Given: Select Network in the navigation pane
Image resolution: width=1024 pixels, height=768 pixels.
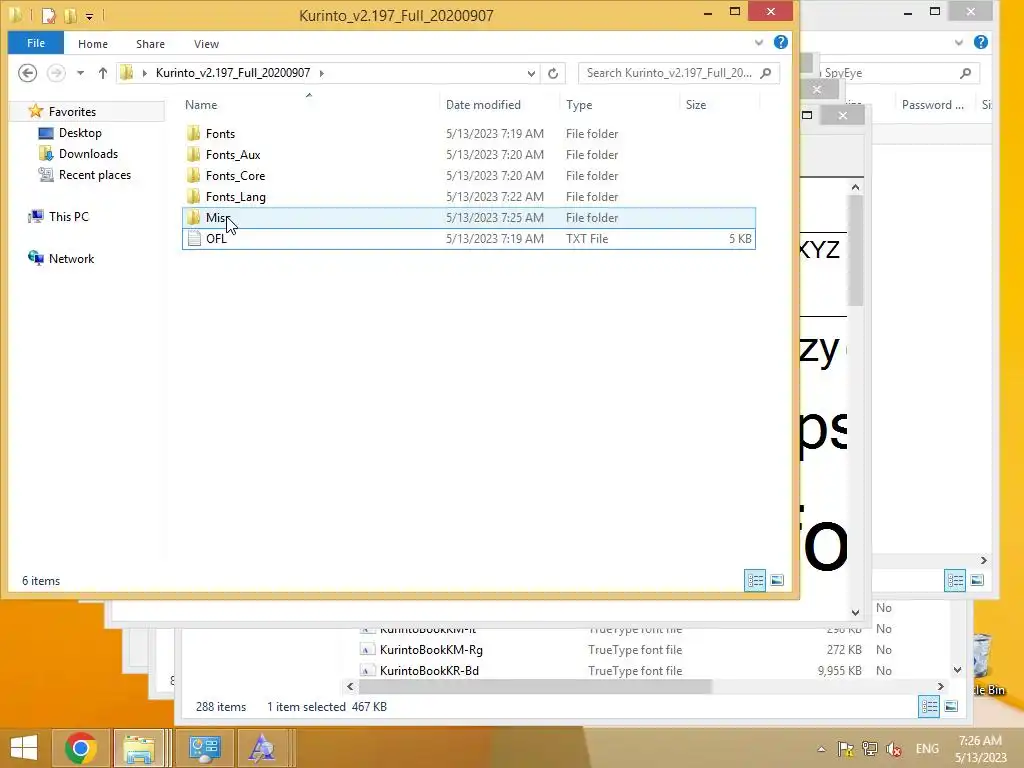Looking at the screenshot, I should pyautogui.click(x=71, y=259).
